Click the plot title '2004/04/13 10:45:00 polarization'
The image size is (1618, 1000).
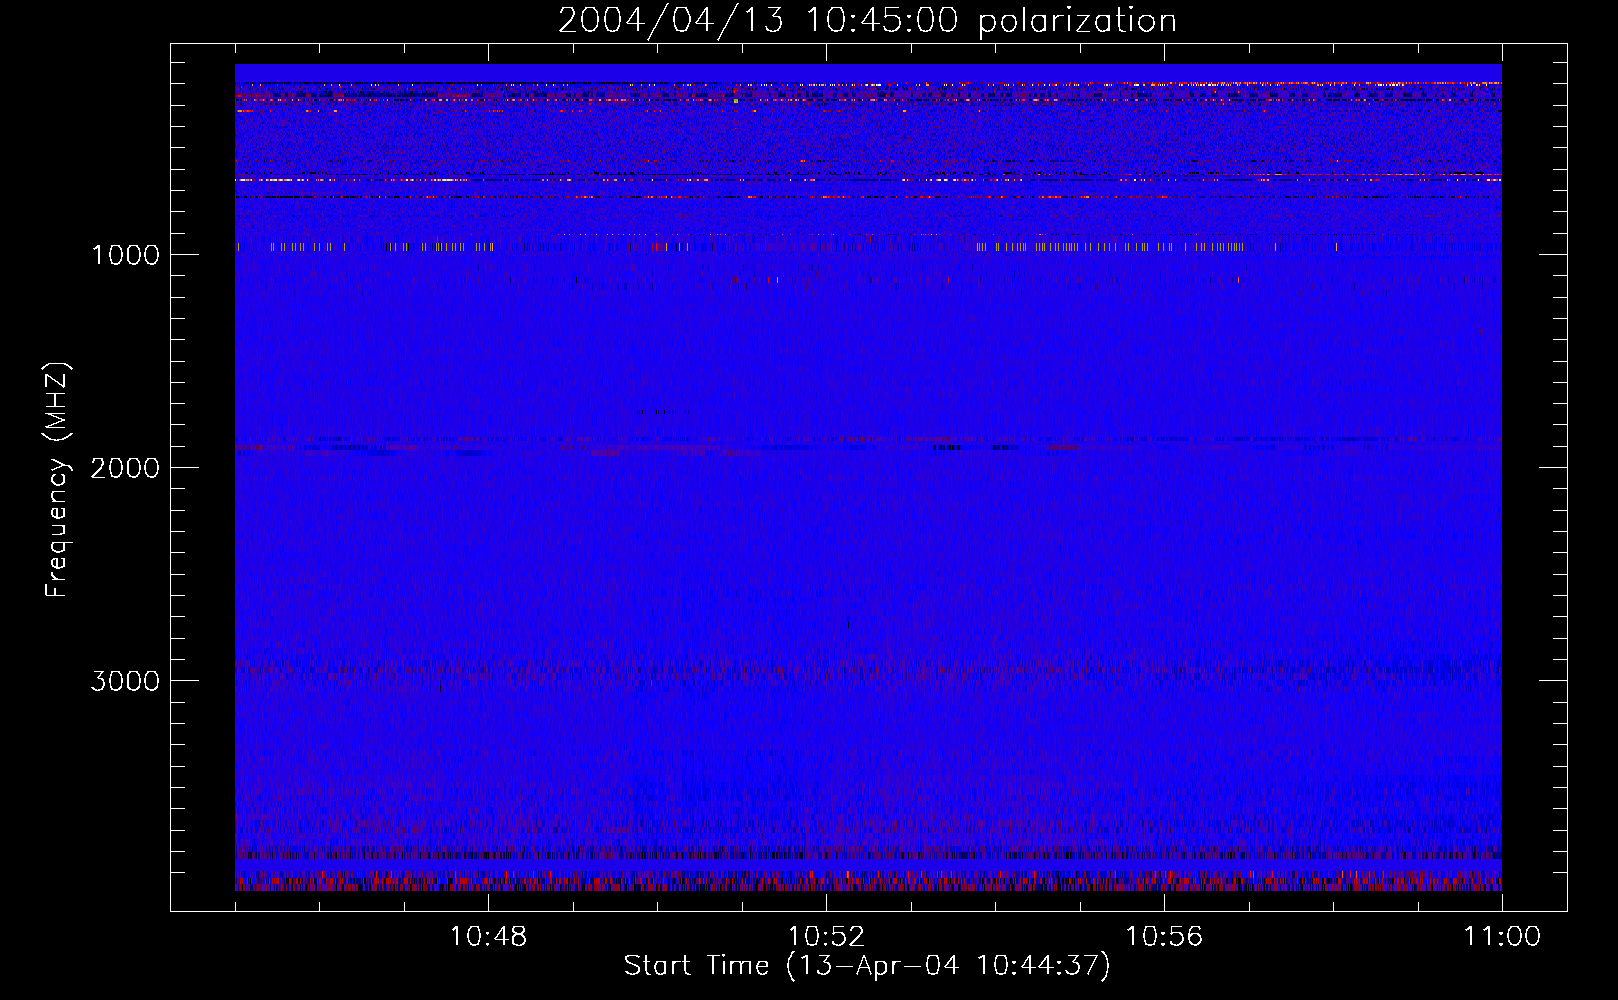click(x=867, y=20)
